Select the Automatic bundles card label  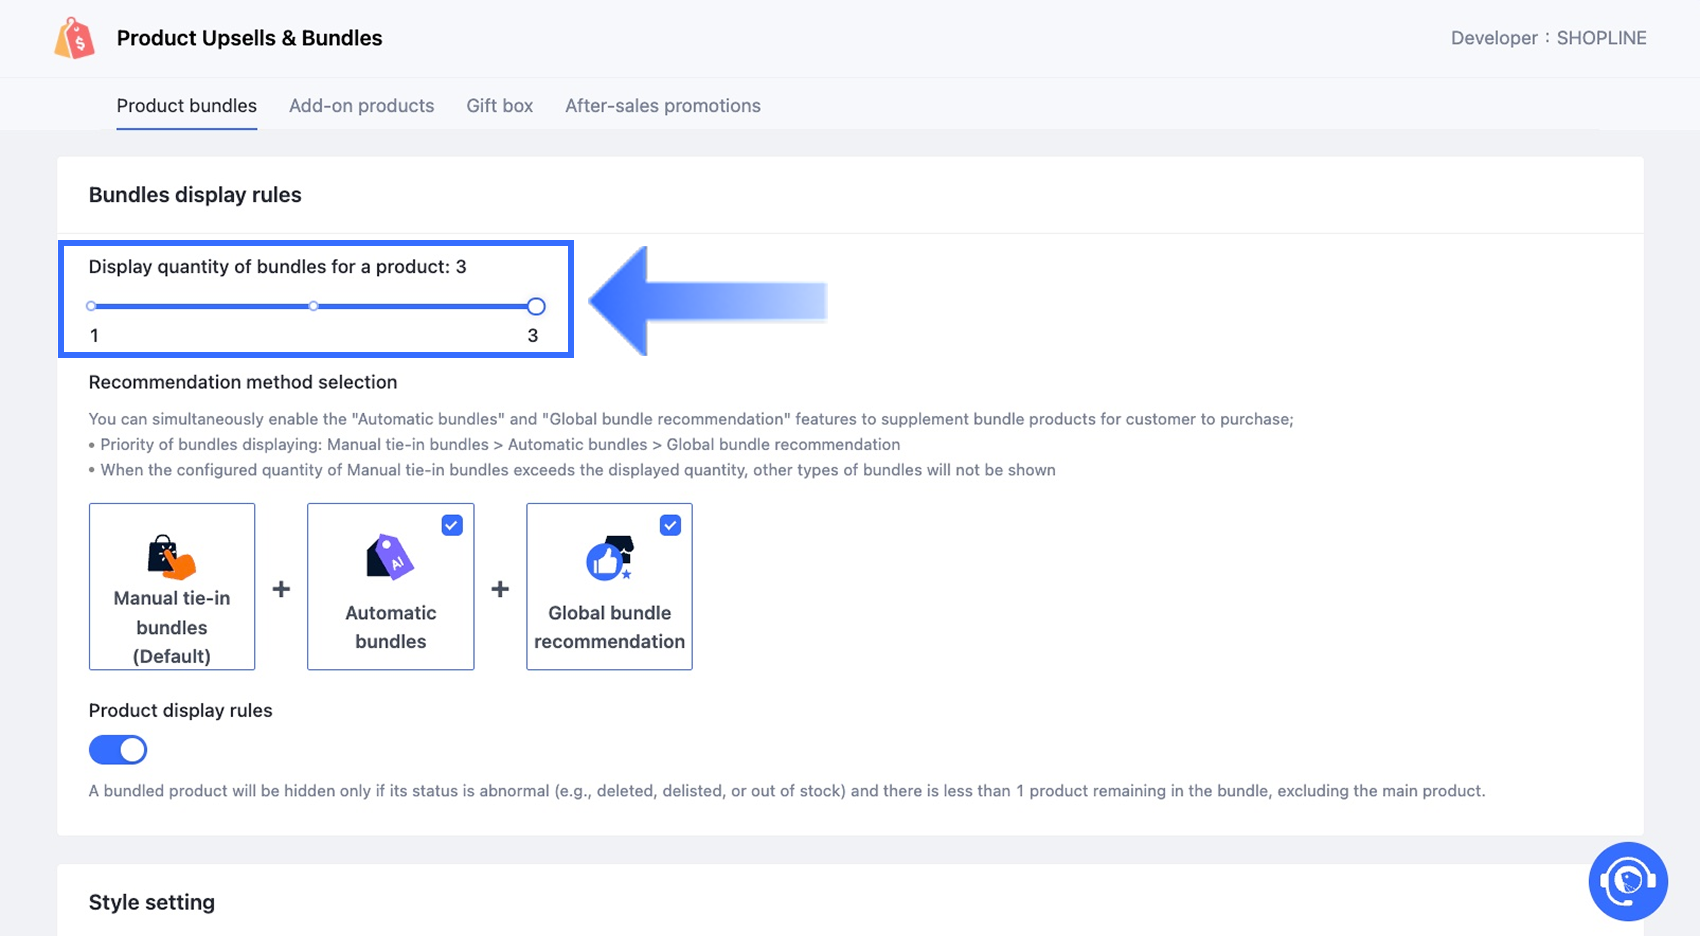click(391, 627)
